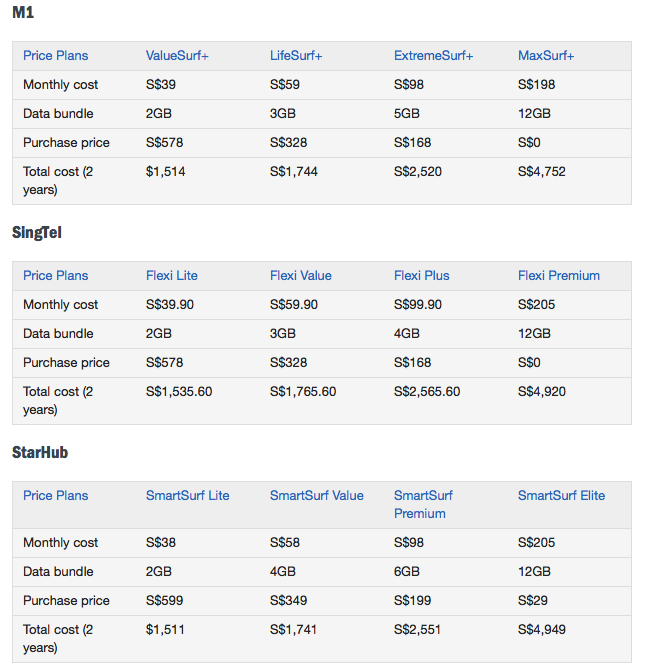
Task: Open the SmartSurf Value plan link
Action: tap(317, 496)
